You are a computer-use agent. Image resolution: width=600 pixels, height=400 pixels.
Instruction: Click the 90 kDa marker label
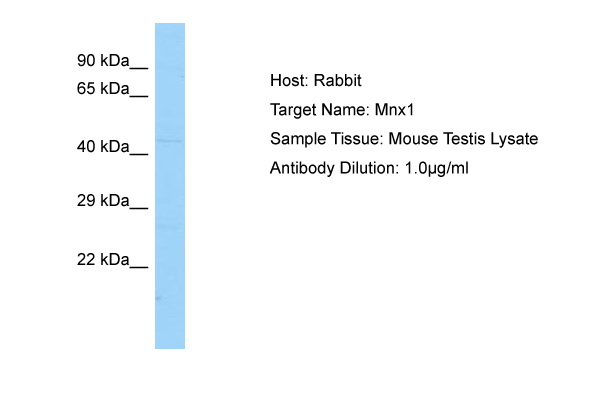(x=112, y=61)
